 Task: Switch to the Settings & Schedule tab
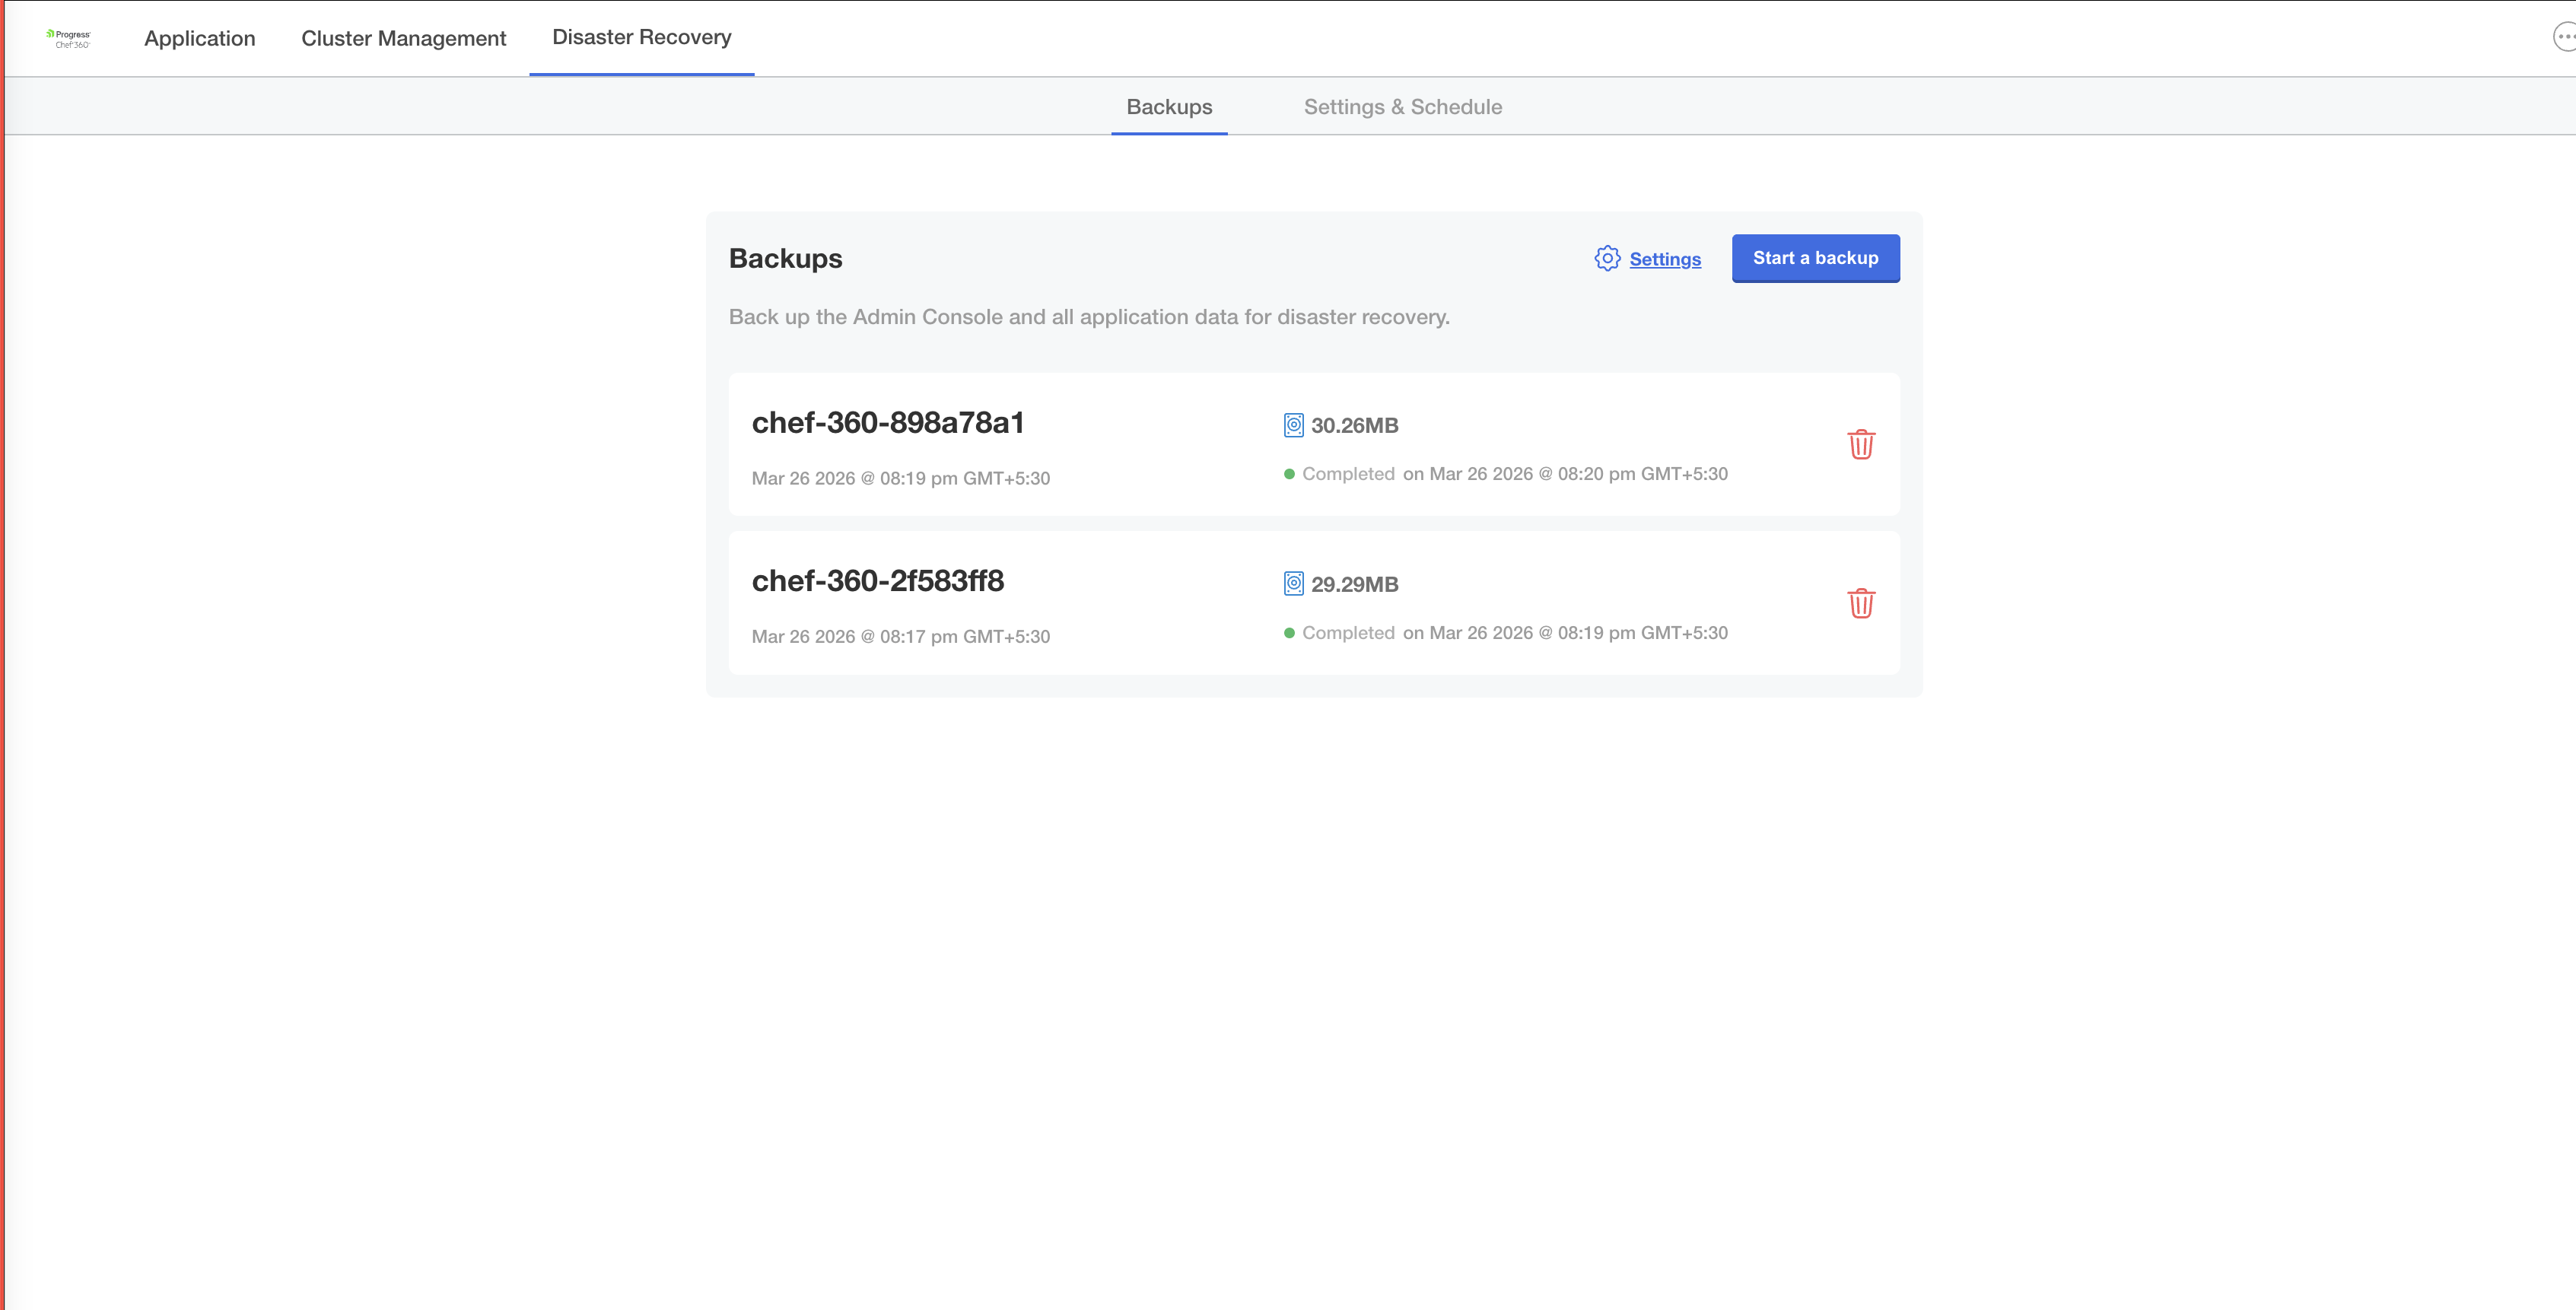tap(1403, 106)
